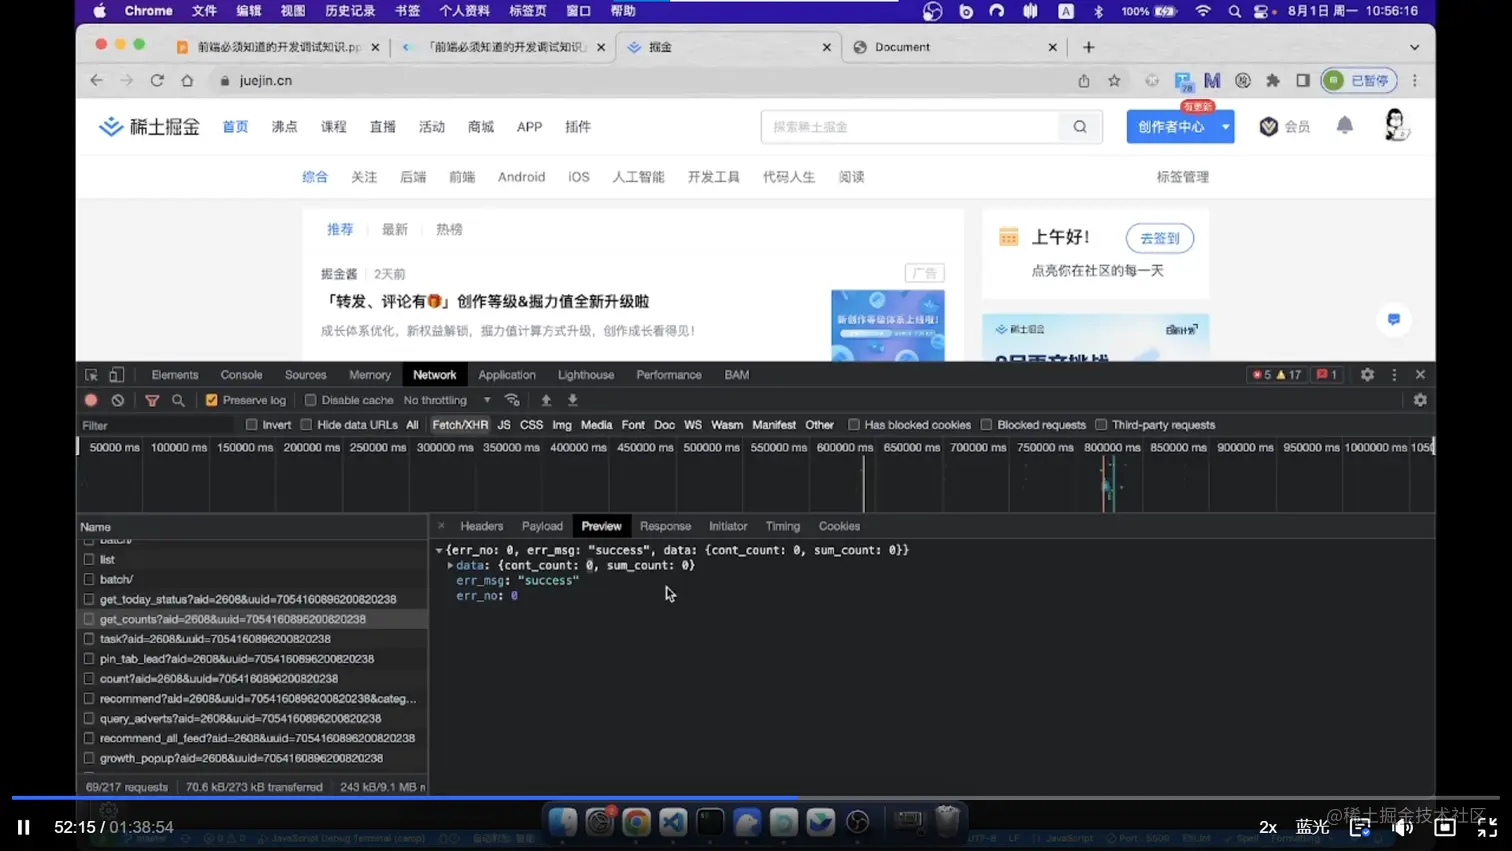Click the Filter text field in Network panel
The image size is (1512, 851).
click(x=155, y=425)
